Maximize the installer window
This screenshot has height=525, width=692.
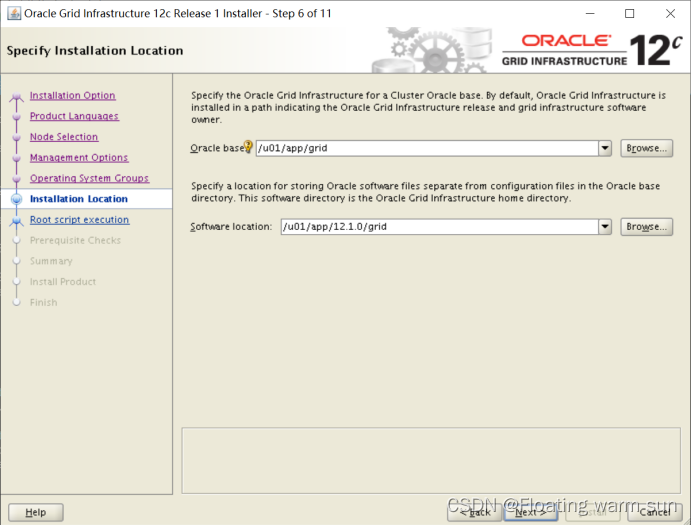(630, 14)
